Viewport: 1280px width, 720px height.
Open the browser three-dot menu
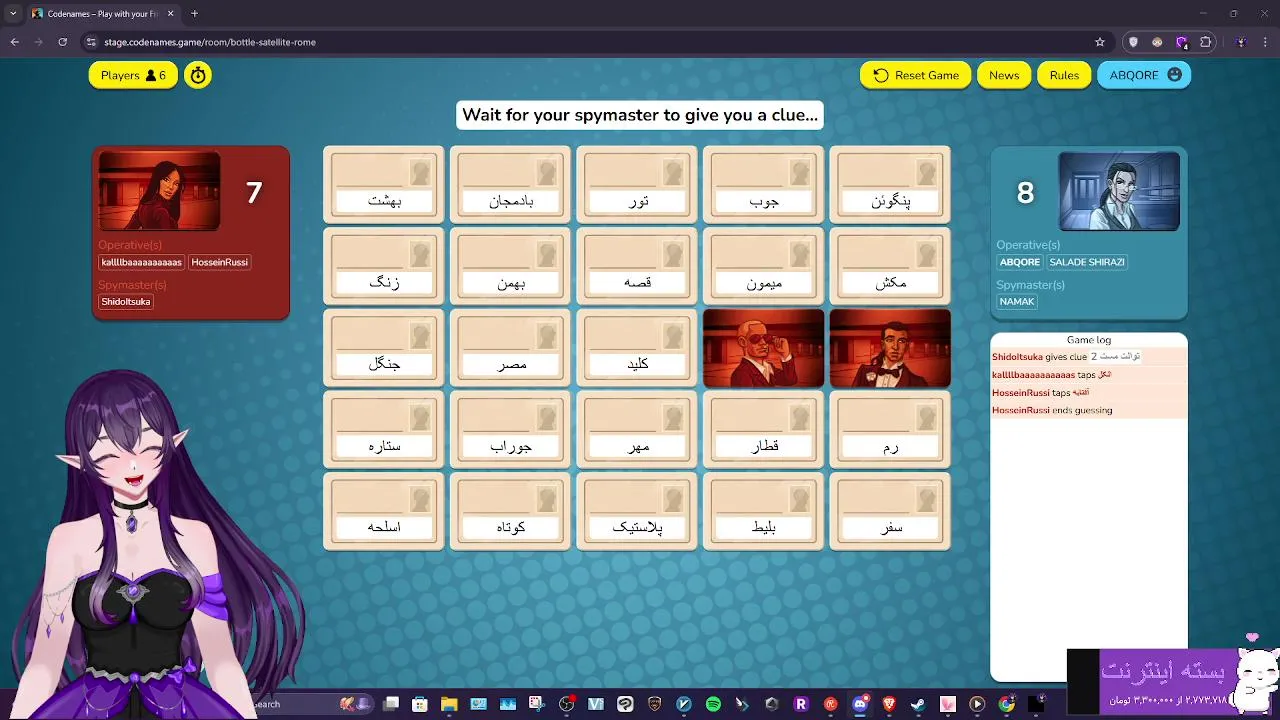click(1267, 42)
